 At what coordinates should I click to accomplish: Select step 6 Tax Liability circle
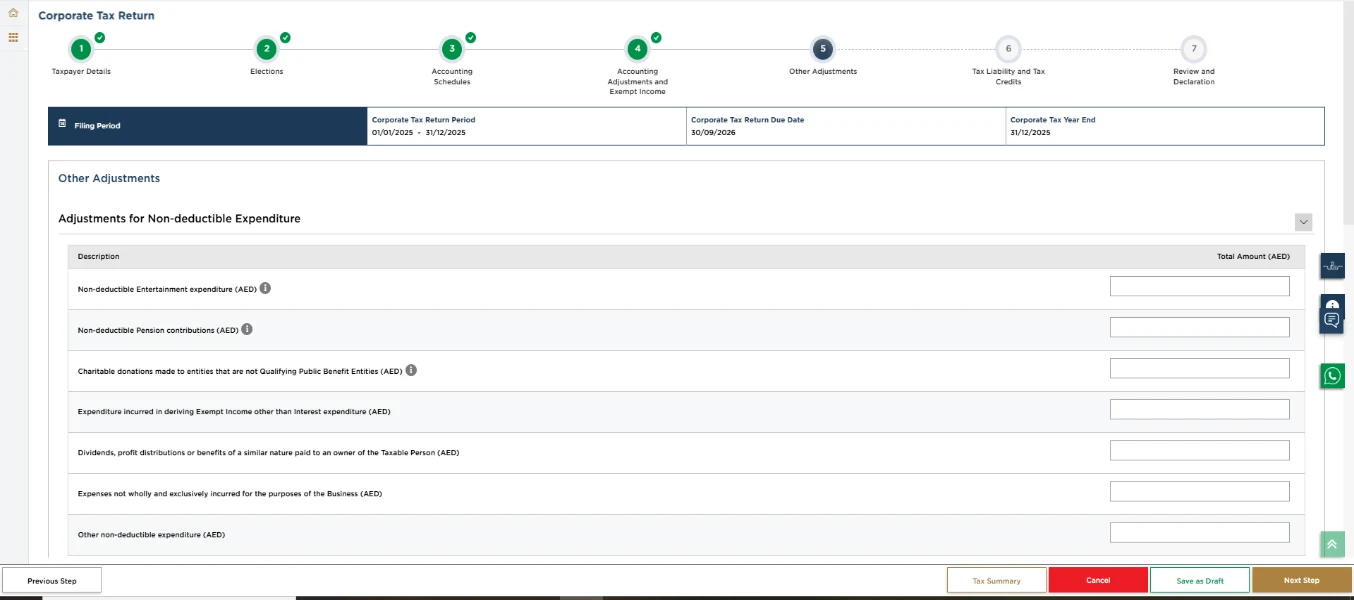click(1008, 49)
